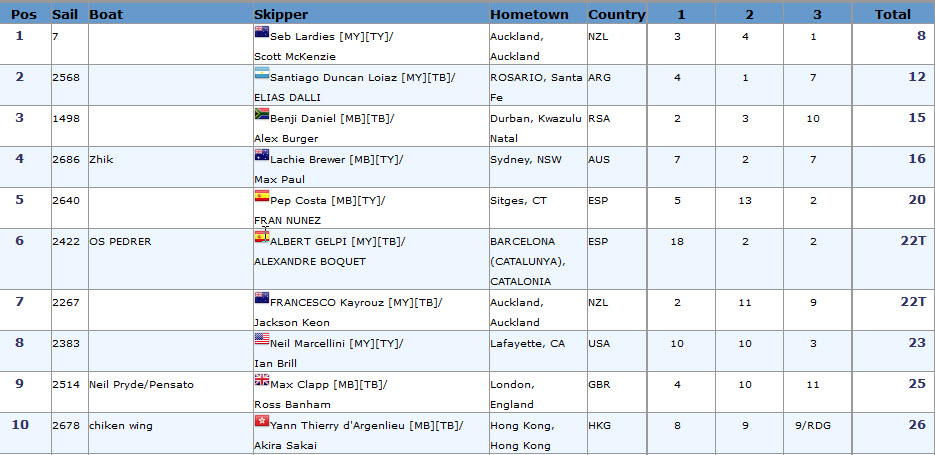Sort by the Pos column header
This screenshot has width=935, height=455.
pyautogui.click(x=24, y=14)
